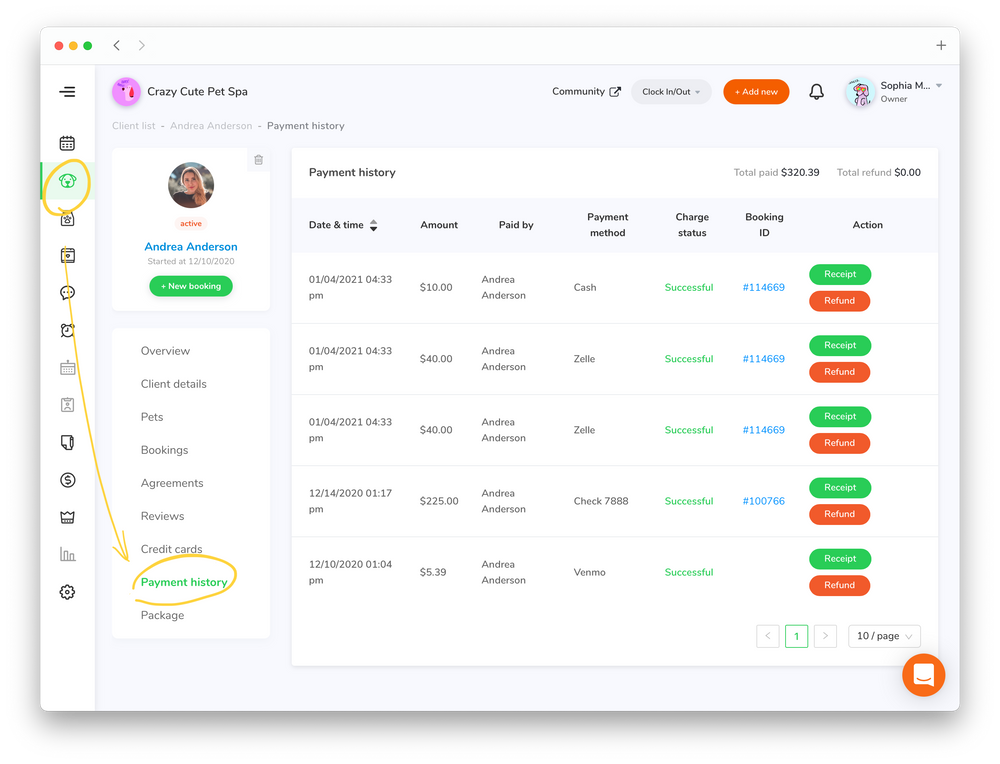Toggle the sidebar with the hamburger icon
Screen dimensions: 1000x764
point(67,91)
